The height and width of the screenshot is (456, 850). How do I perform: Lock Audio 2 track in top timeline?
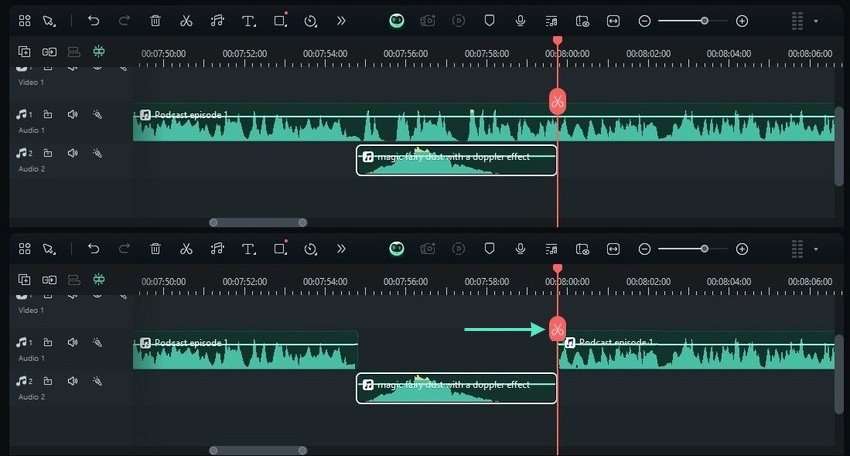coord(48,153)
